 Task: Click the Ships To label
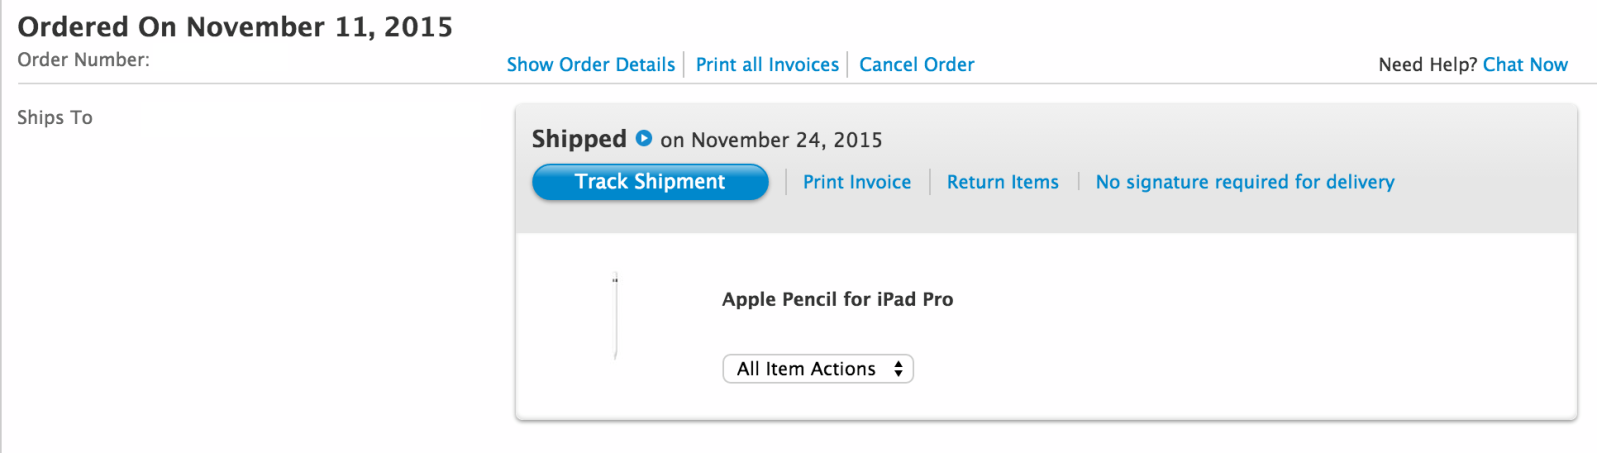coord(55,118)
